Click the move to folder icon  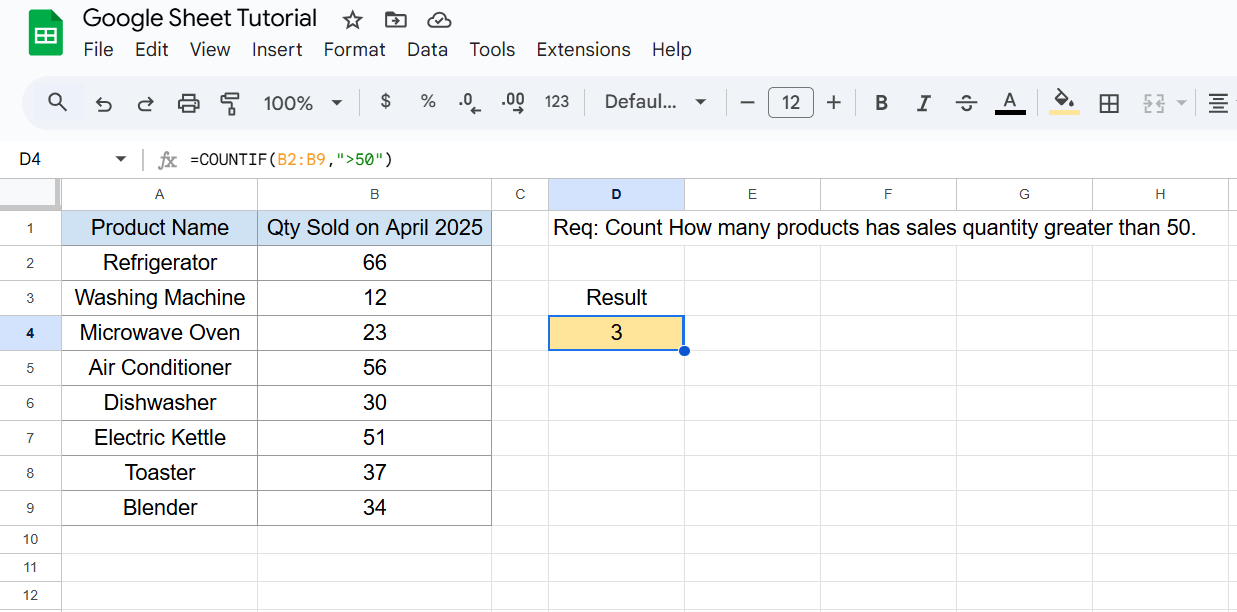[395, 20]
